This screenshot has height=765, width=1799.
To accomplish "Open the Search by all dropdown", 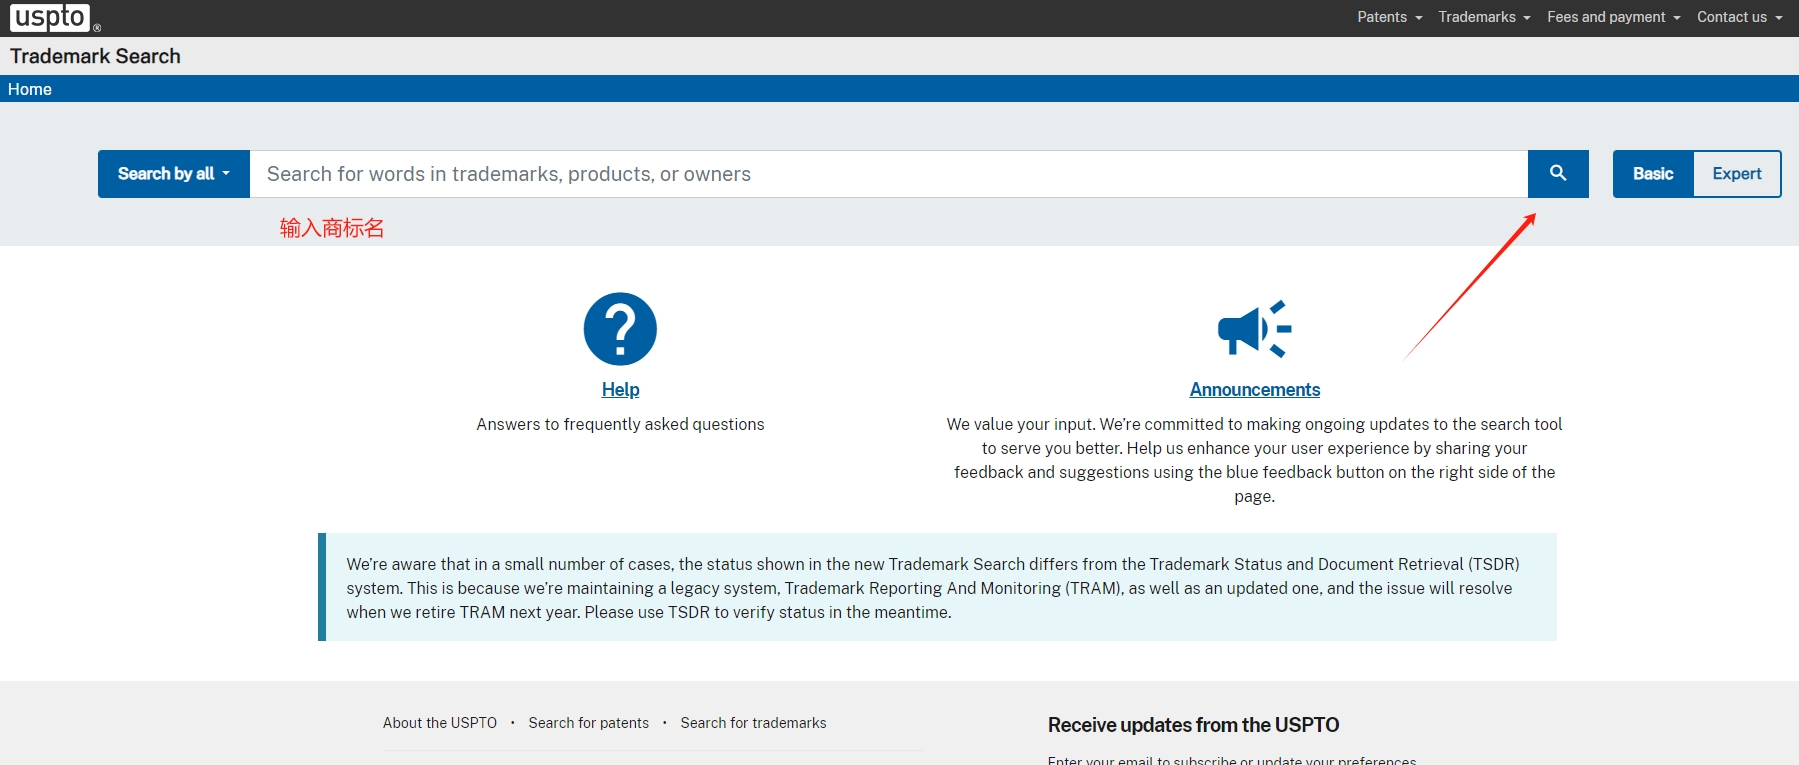I will (174, 174).
